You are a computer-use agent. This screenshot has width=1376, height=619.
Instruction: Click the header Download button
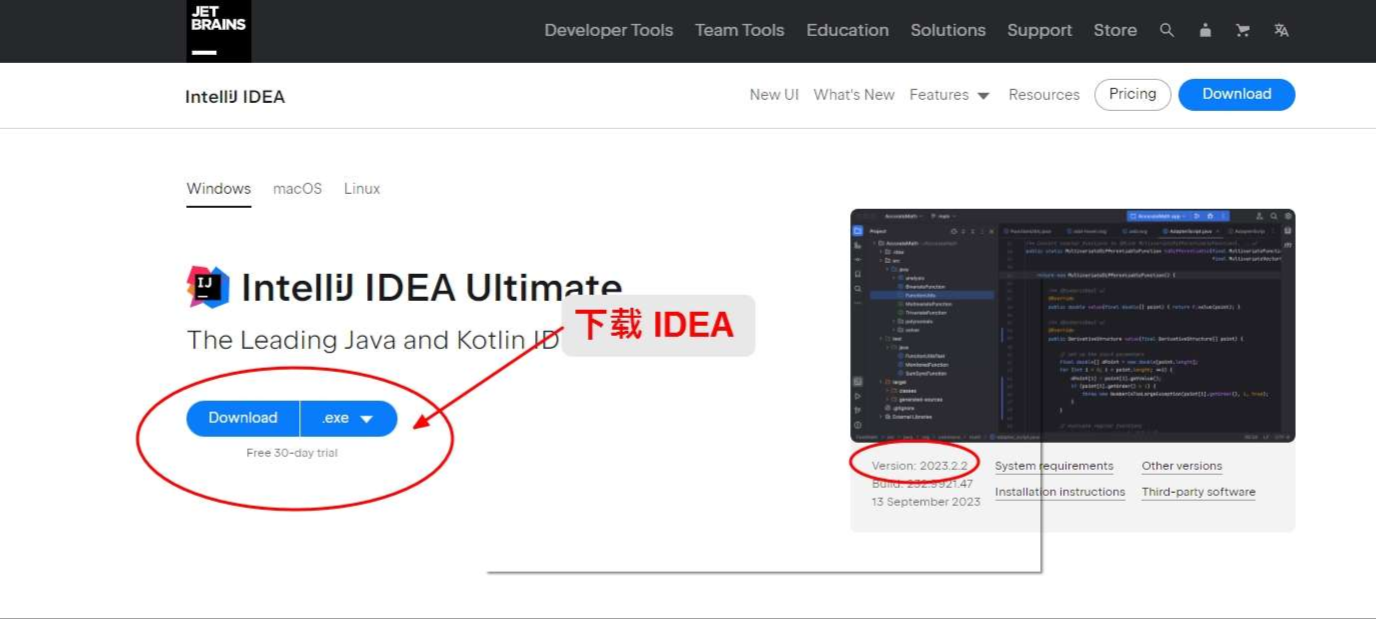coord(1236,94)
